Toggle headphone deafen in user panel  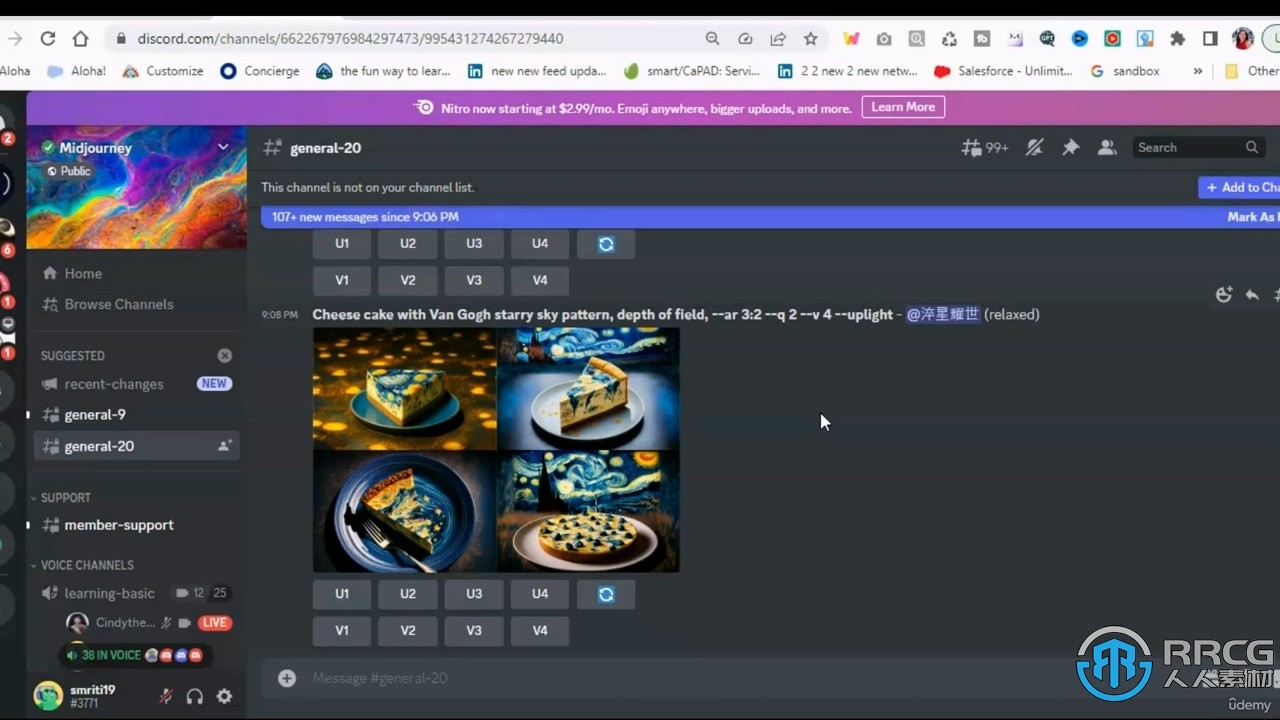pos(195,696)
